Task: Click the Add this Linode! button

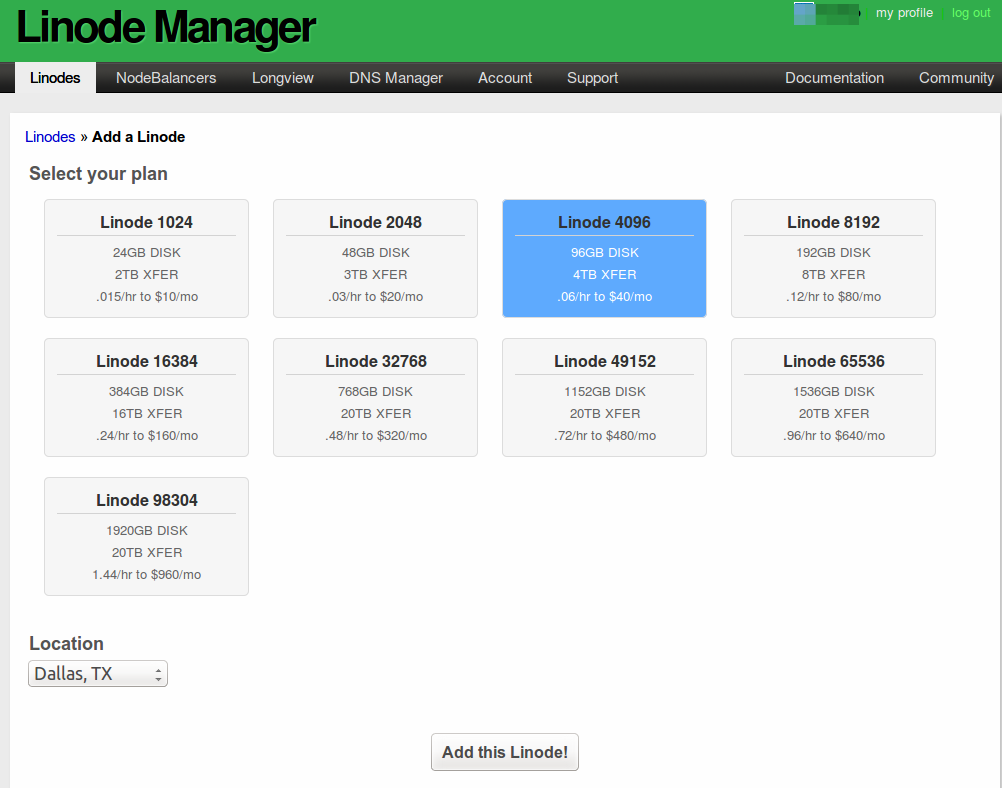Action: (x=505, y=752)
